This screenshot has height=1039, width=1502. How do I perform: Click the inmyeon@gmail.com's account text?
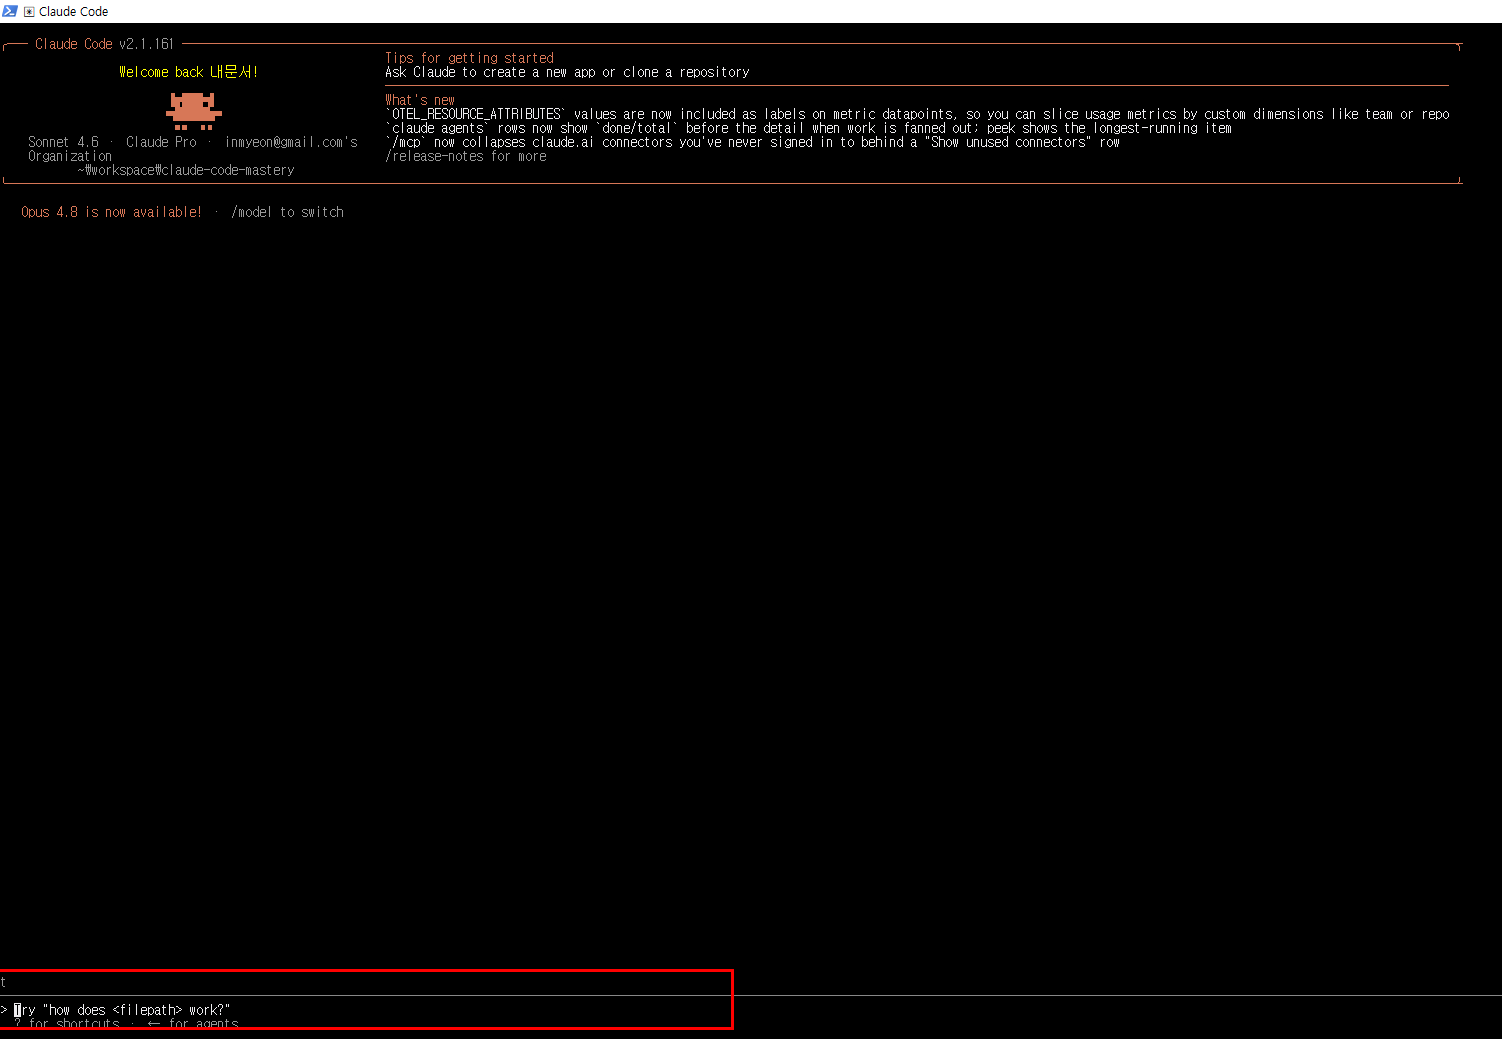pyautogui.click(x=291, y=142)
